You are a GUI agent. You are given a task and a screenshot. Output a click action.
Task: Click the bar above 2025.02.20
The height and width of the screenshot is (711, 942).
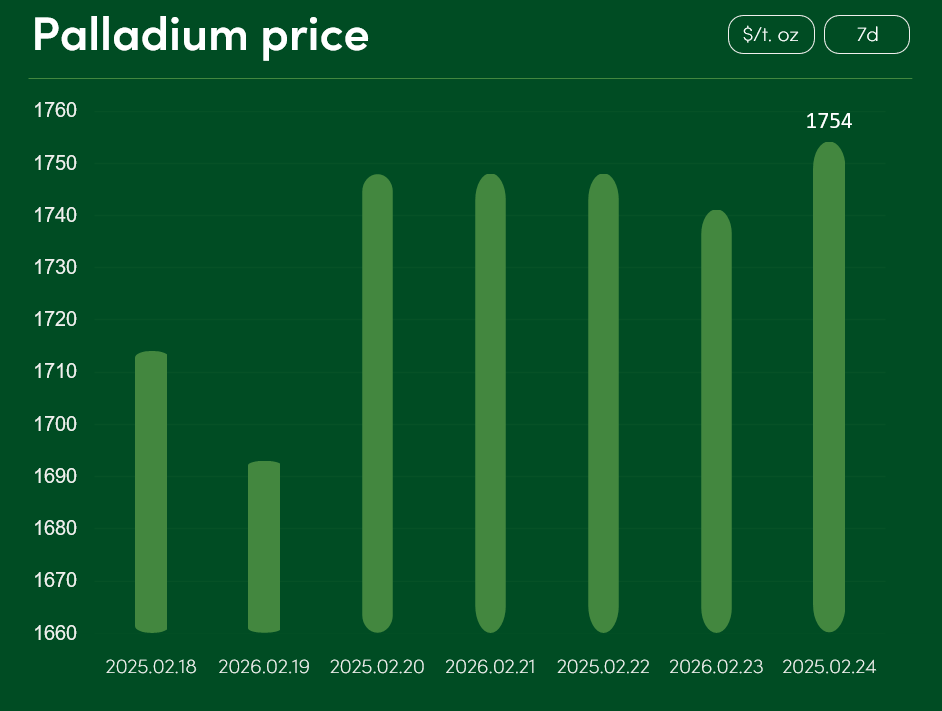click(377, 403)
